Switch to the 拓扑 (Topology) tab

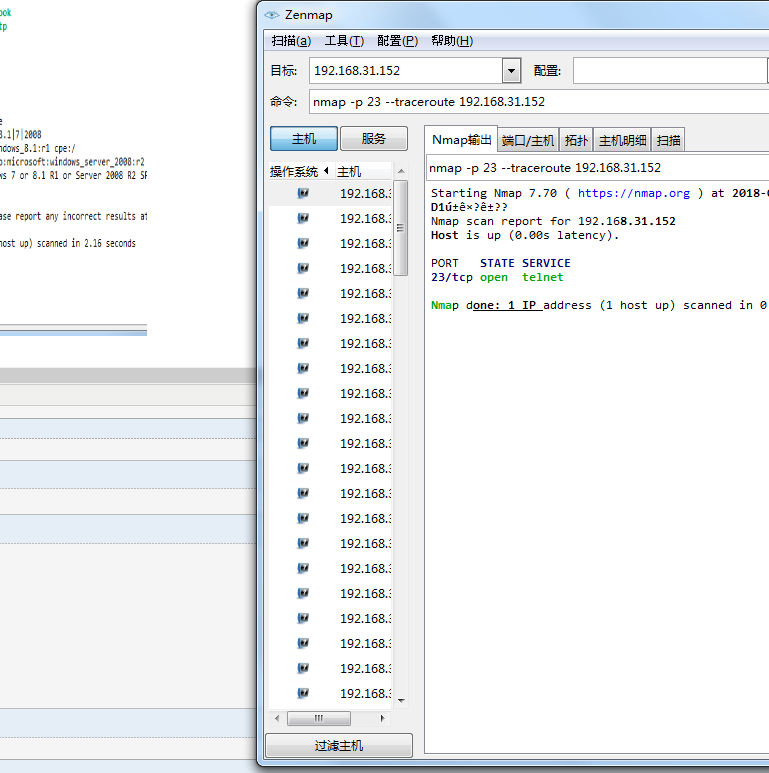tap(576, 141)
